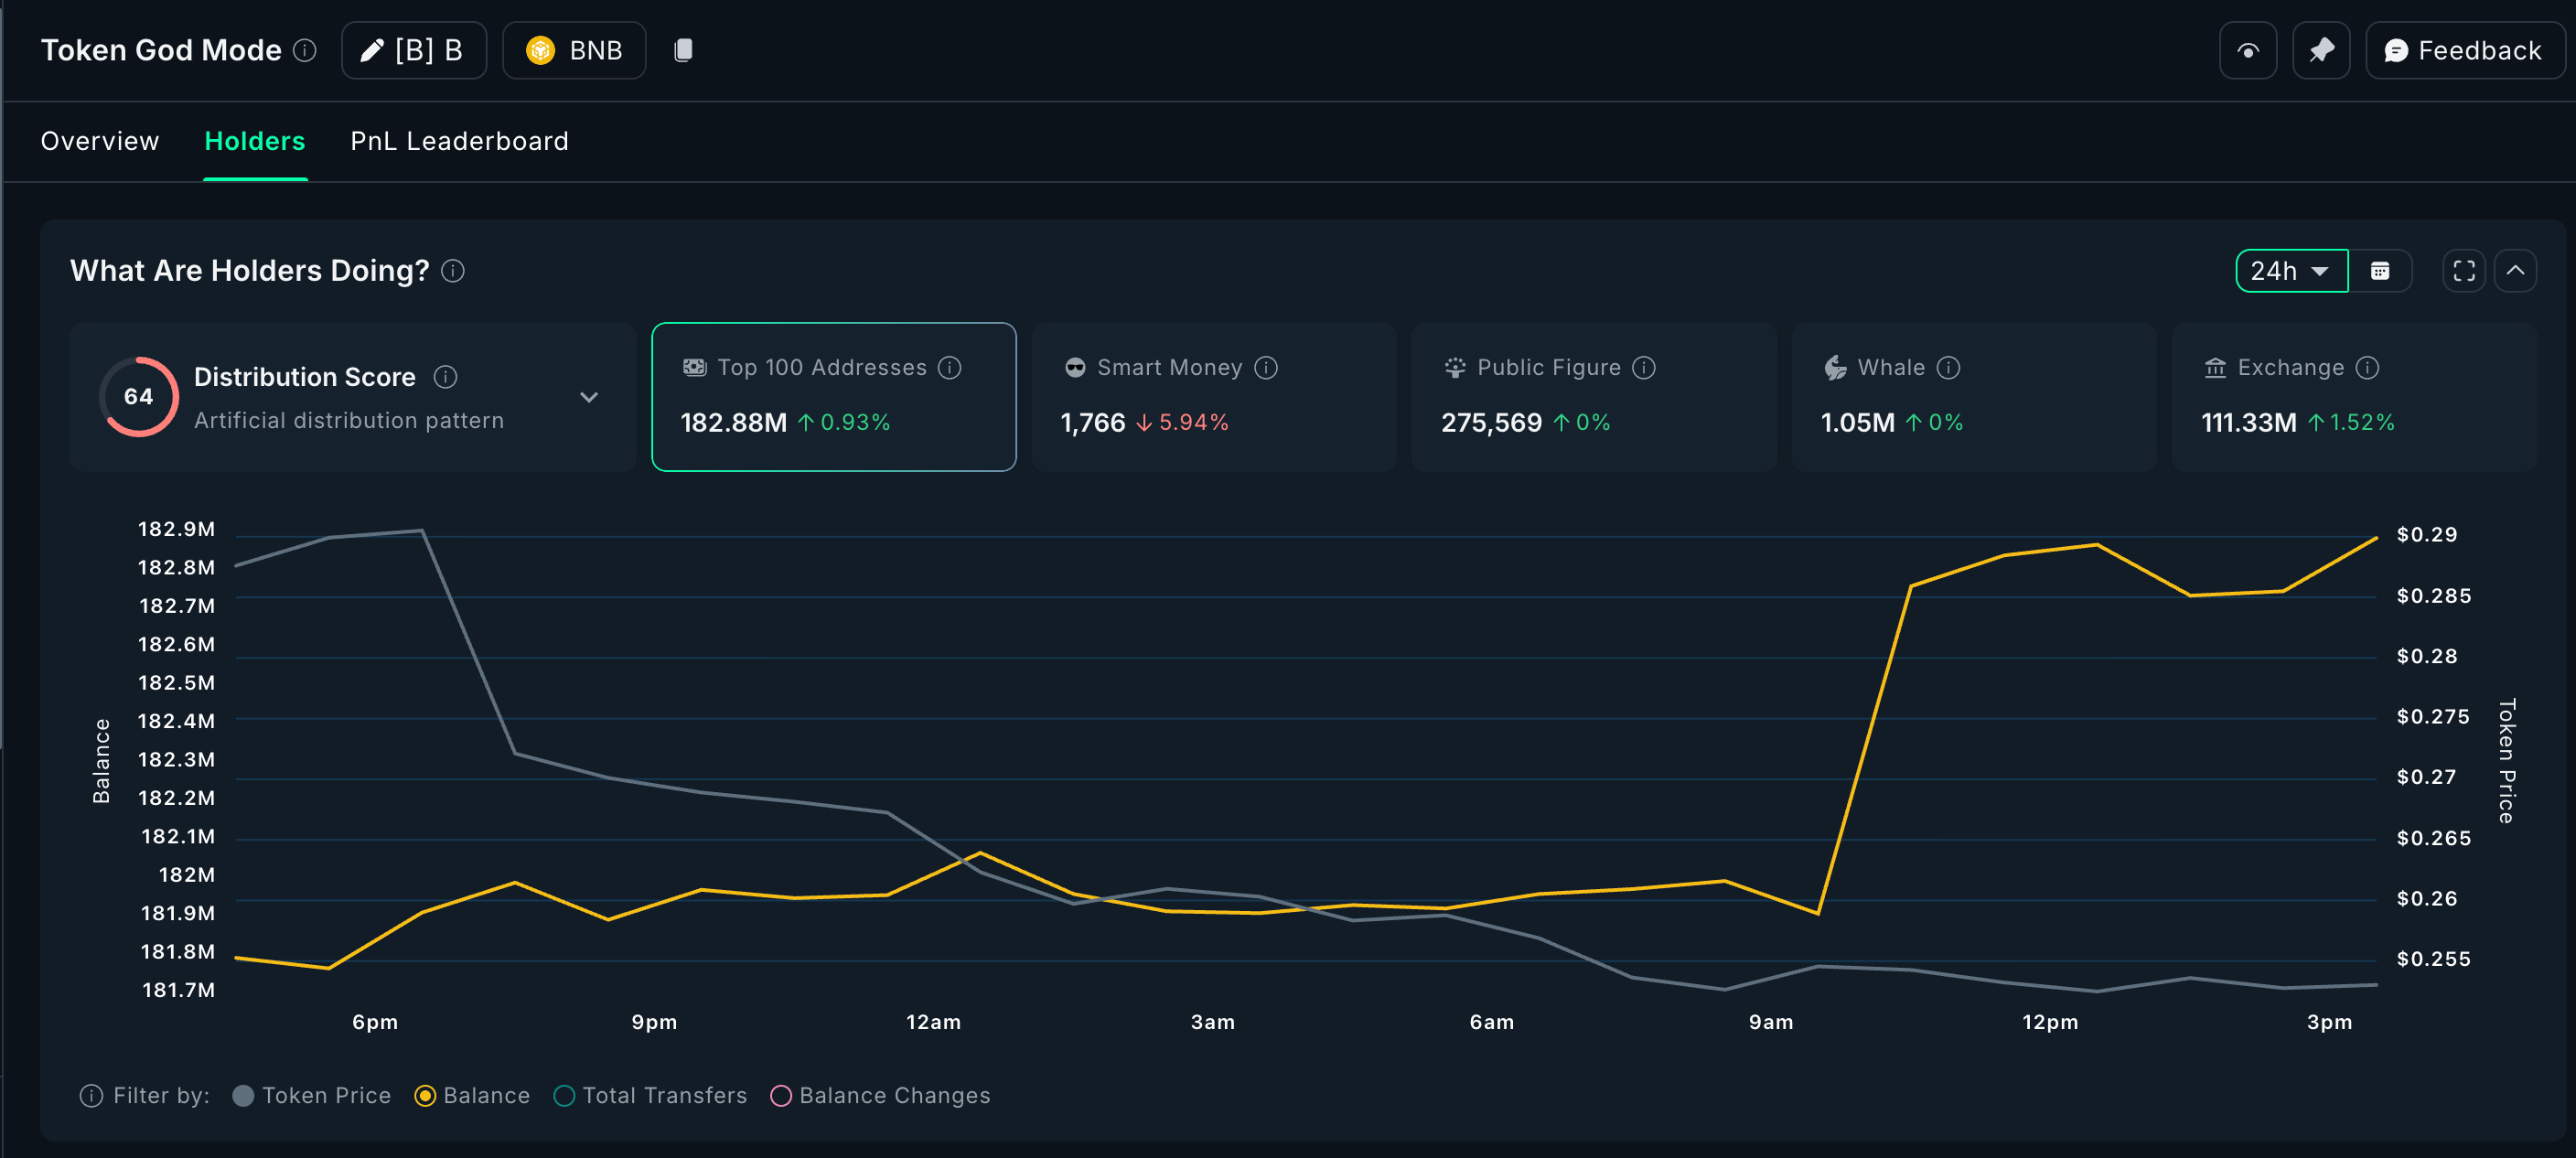Click the pin icon button
Viewport: 2576px width, 1158px height.
[2320, 50]
